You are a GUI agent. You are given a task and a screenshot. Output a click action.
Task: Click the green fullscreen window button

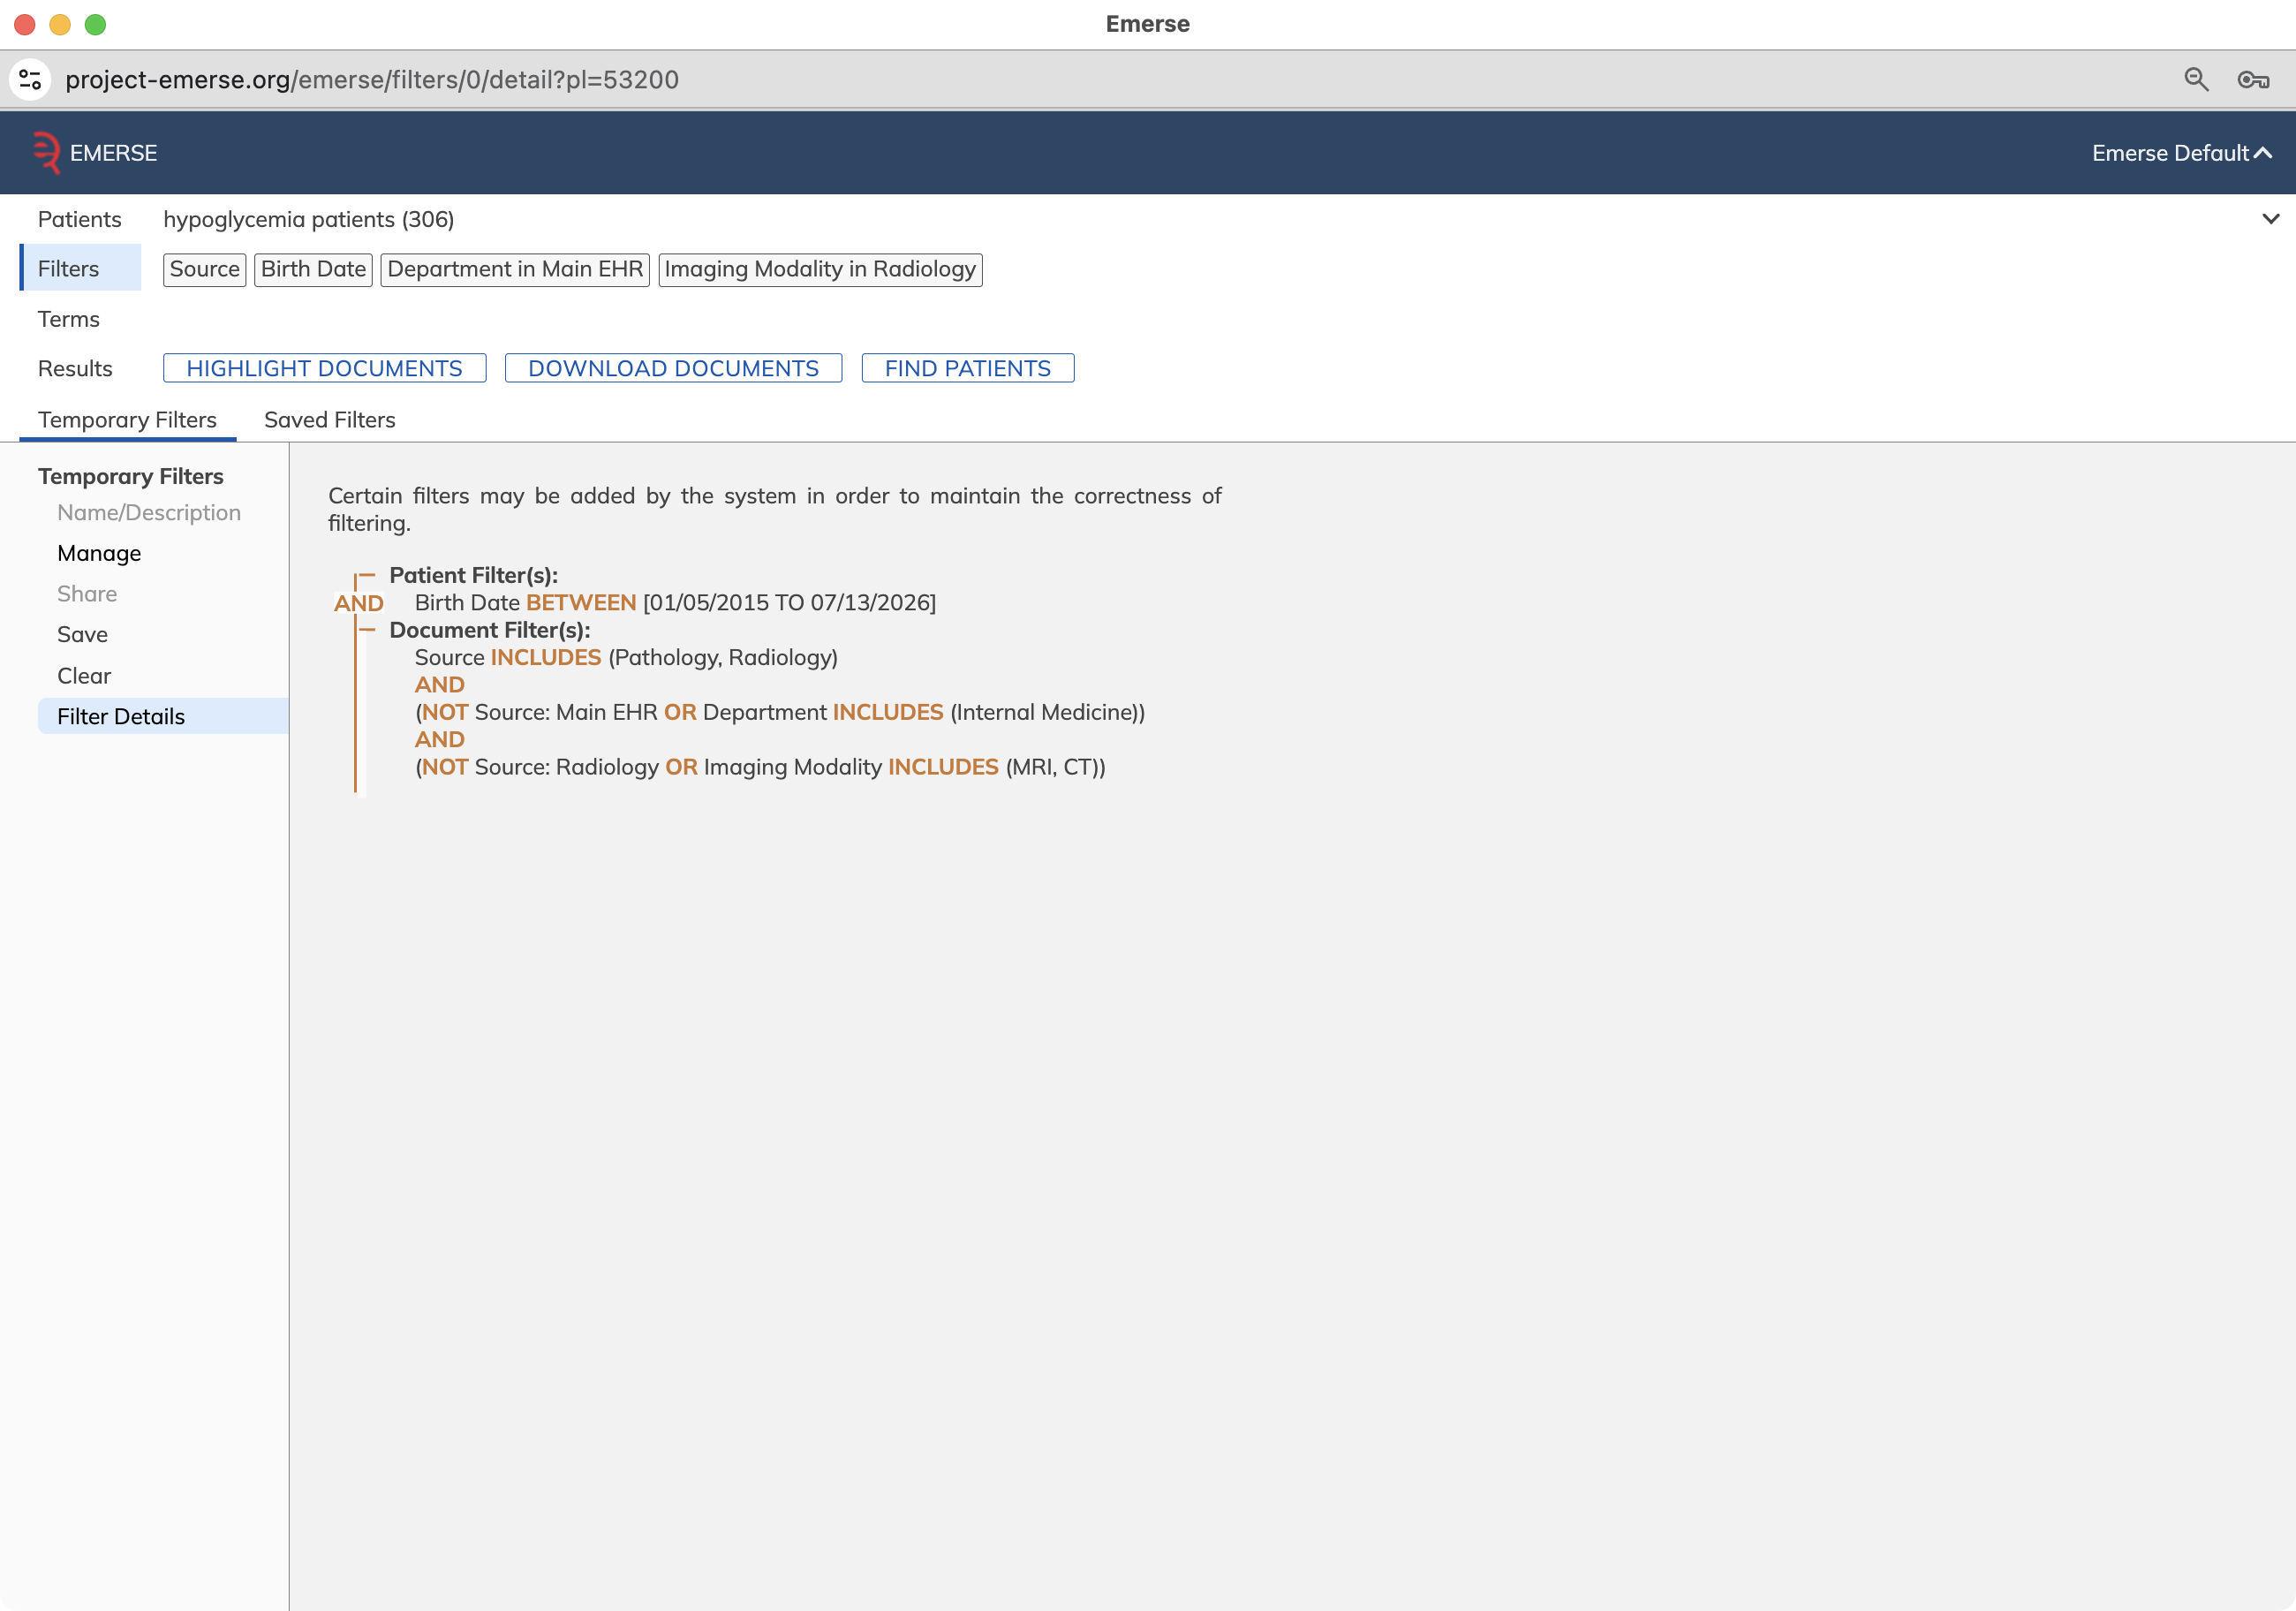point(95,24)
